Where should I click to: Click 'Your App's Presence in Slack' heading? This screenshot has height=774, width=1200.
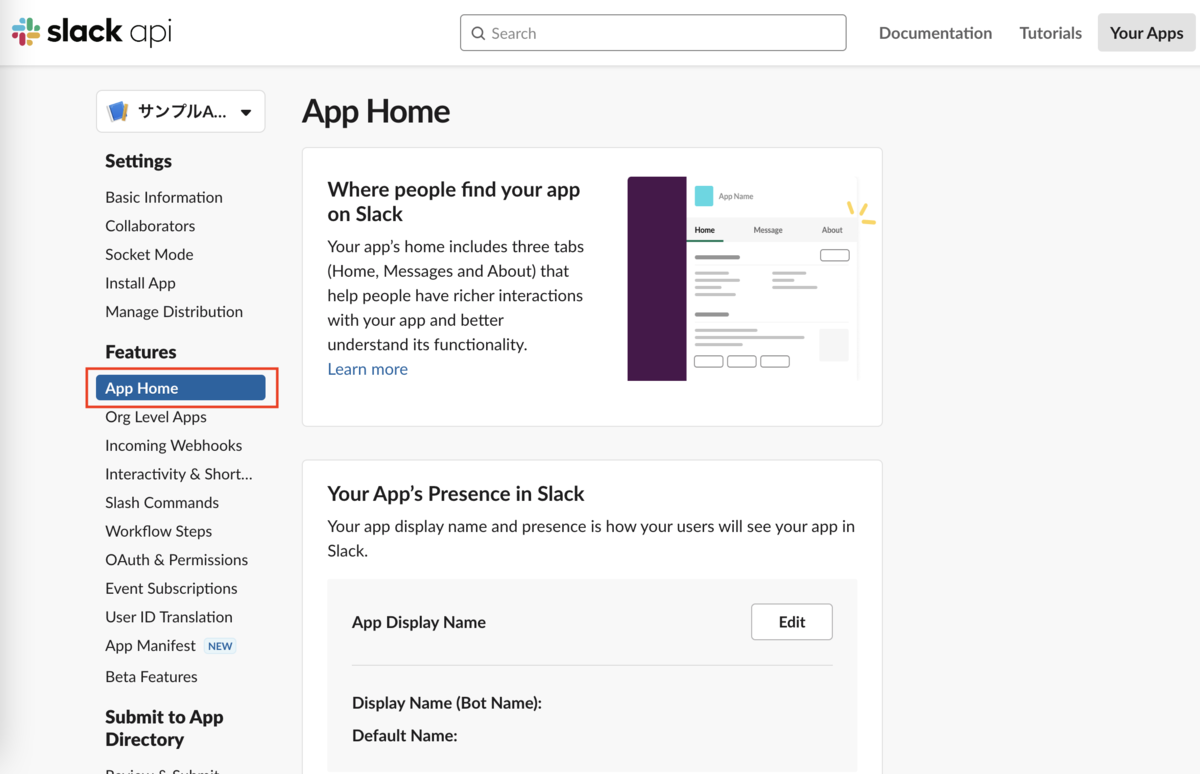point(455,494)
